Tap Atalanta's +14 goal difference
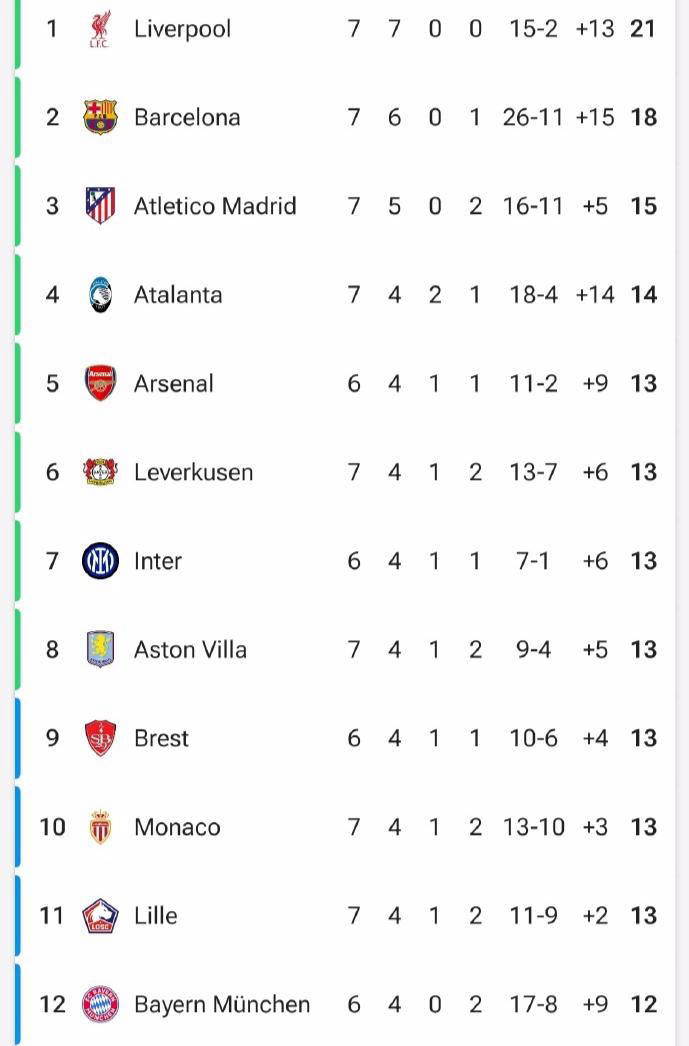Screen dimensions: 689x1046 pos(594,294)
